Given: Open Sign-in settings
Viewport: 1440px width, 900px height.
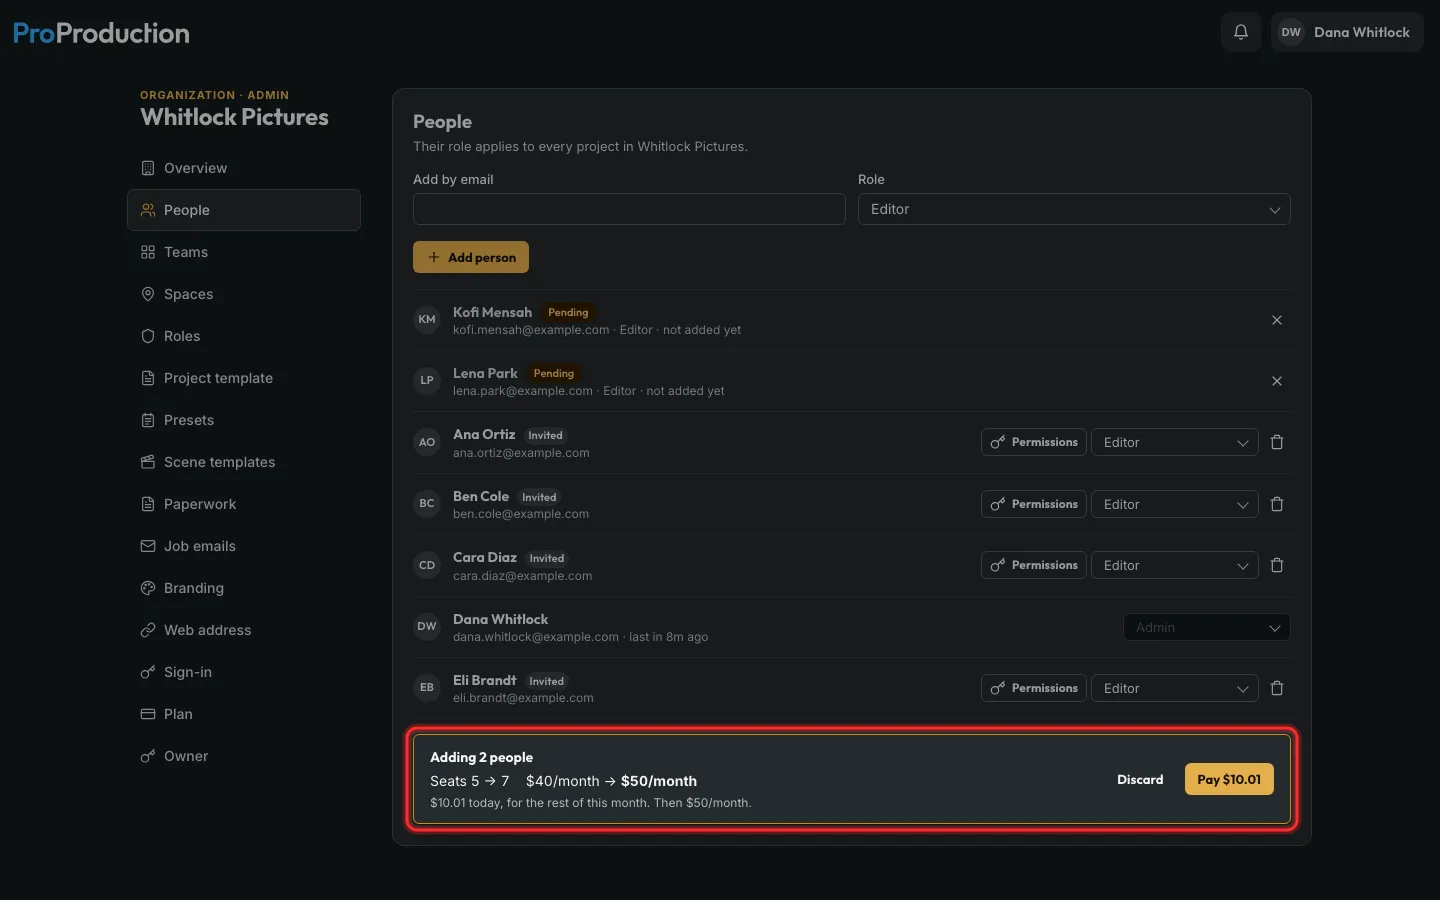Looking at the screenshot, I should click(244, 672).
